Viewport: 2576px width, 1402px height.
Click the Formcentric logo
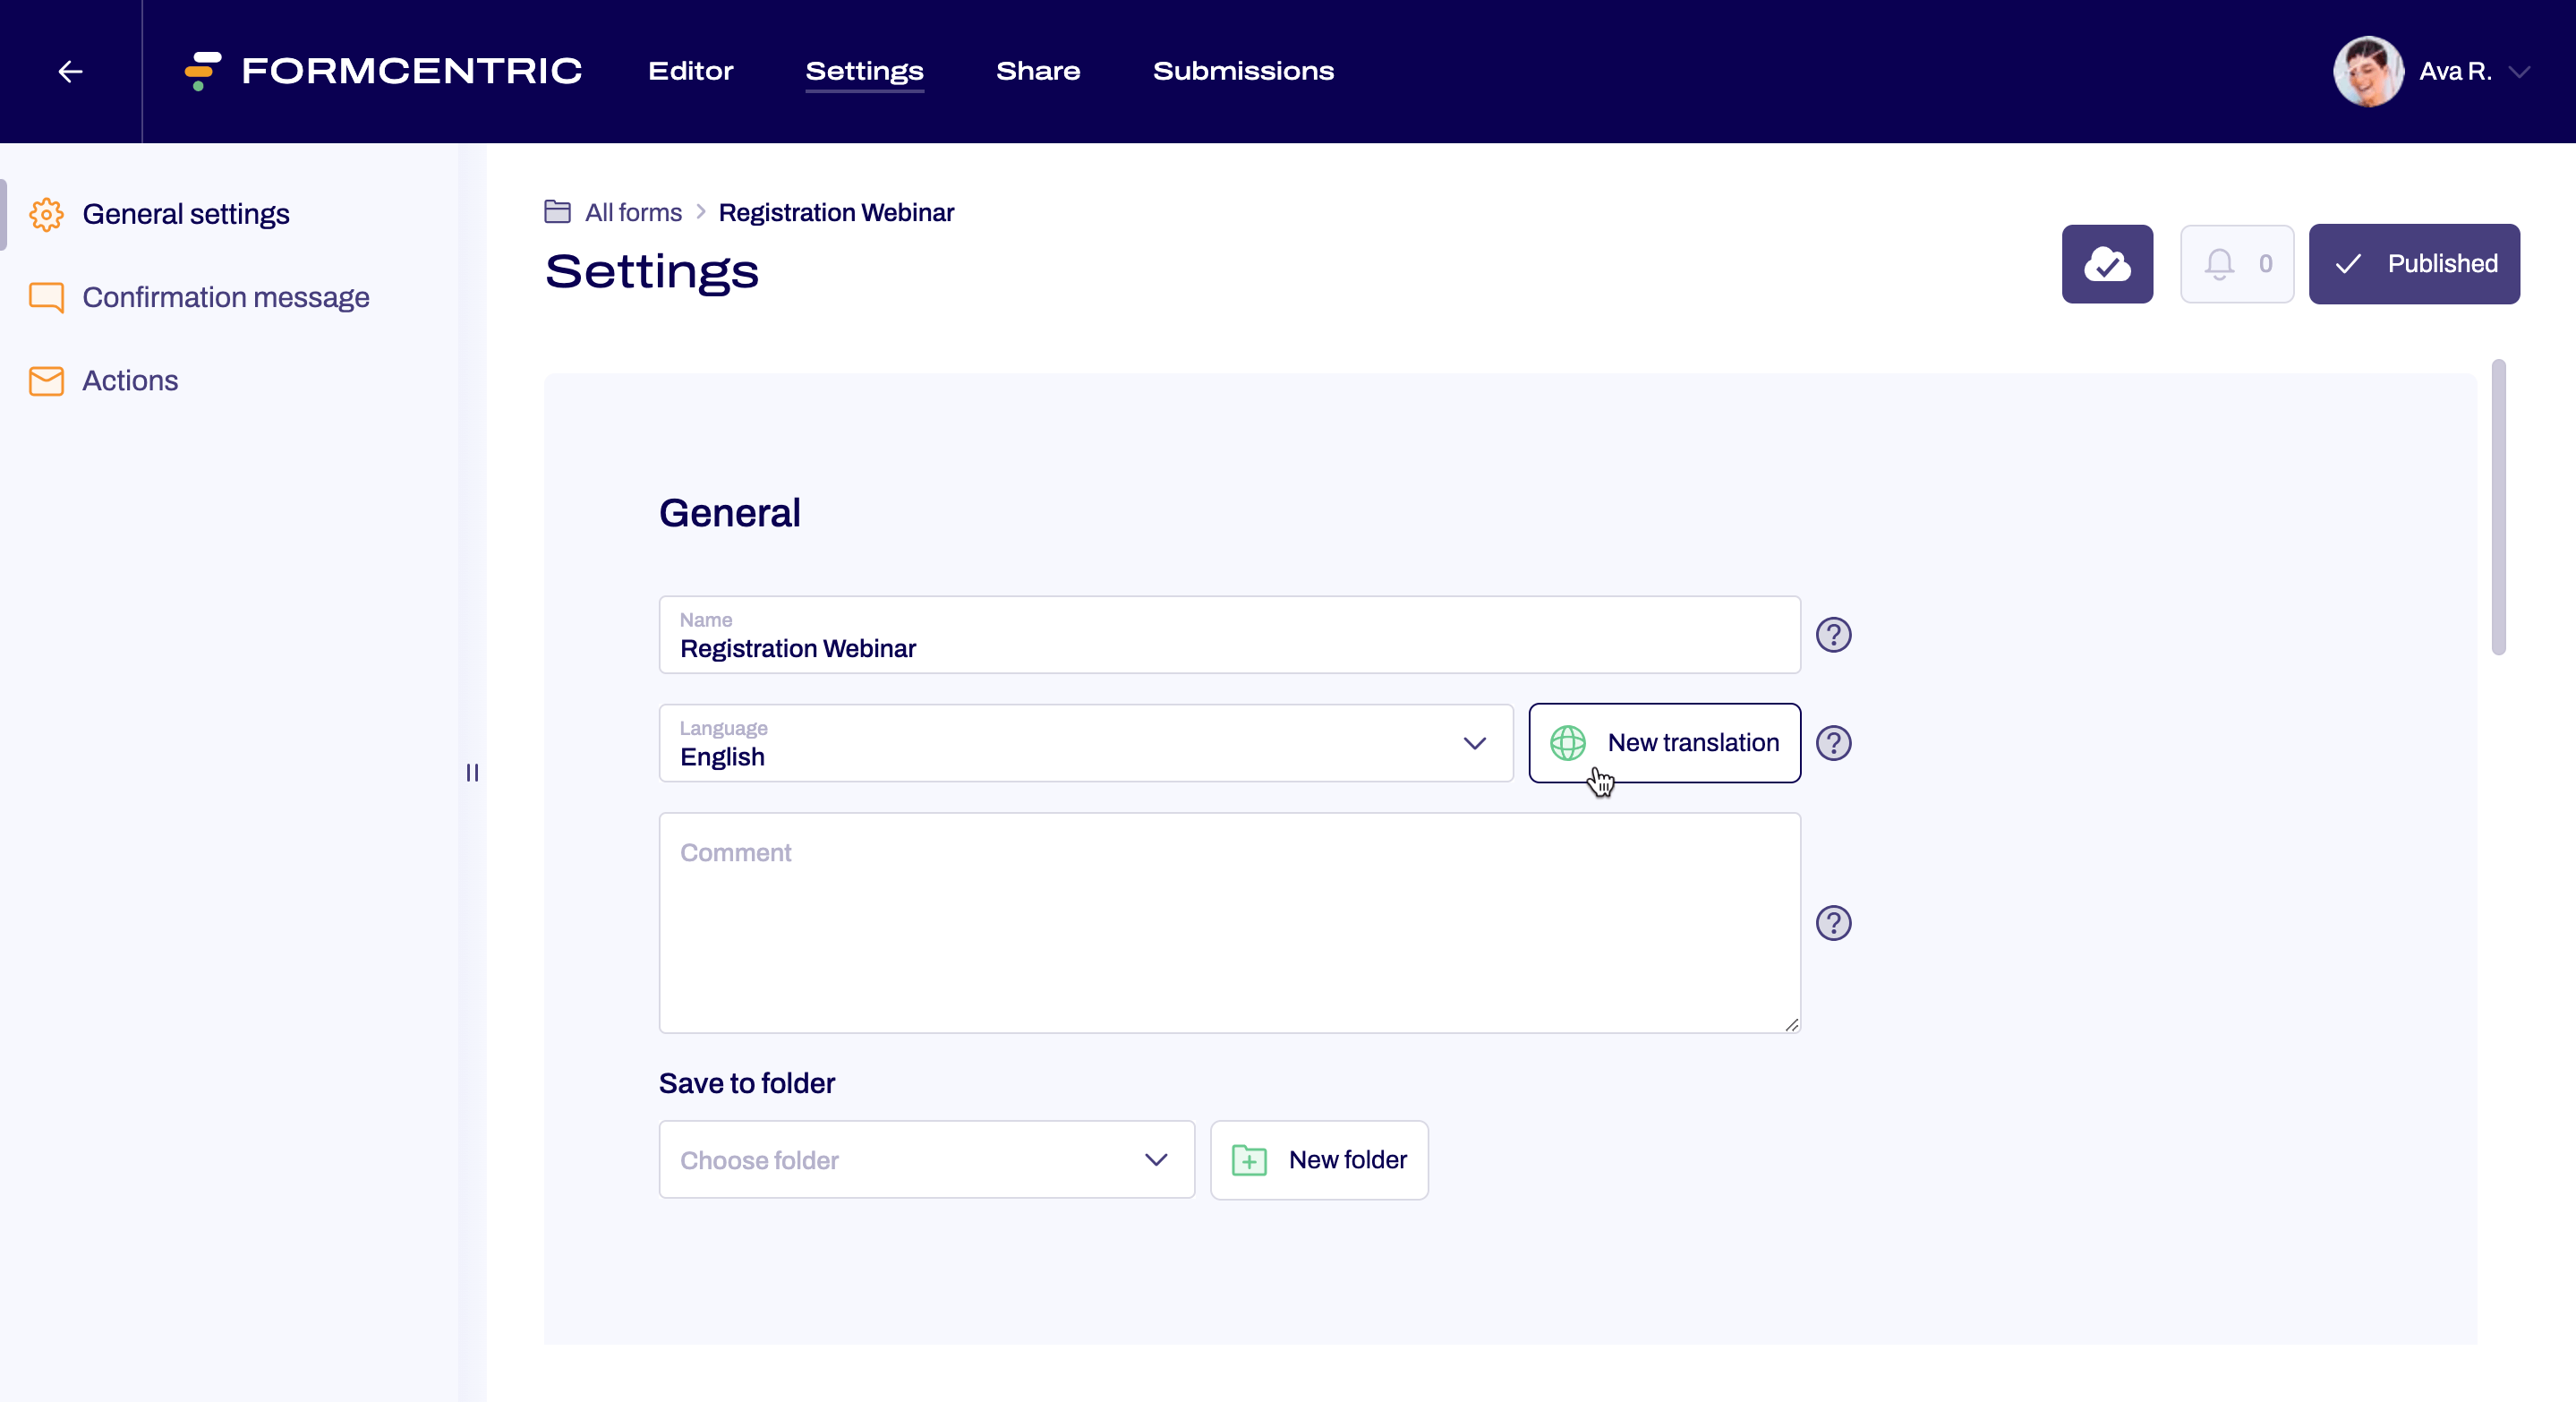coord(384,71)
